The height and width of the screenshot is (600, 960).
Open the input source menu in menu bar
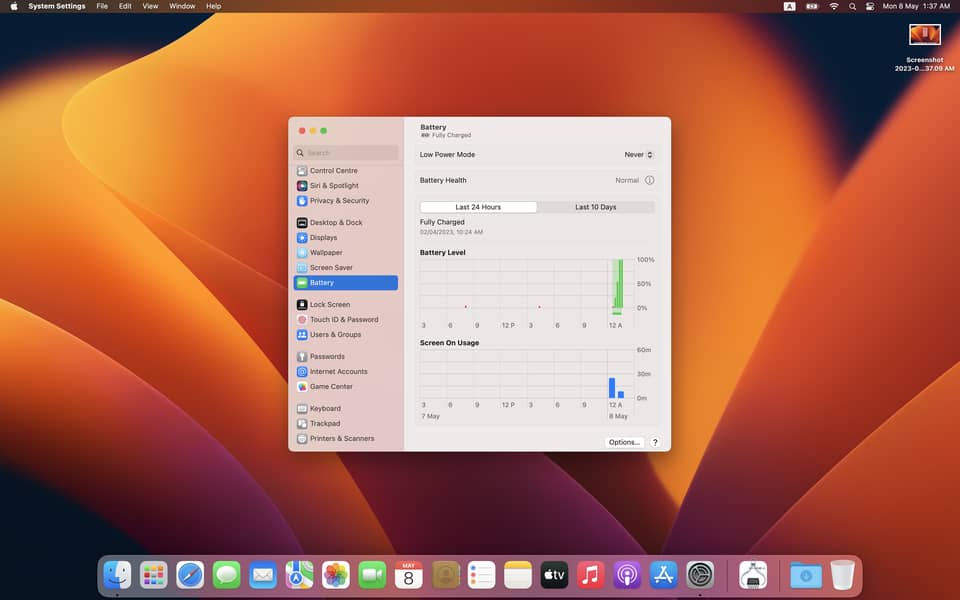[789, 6]
